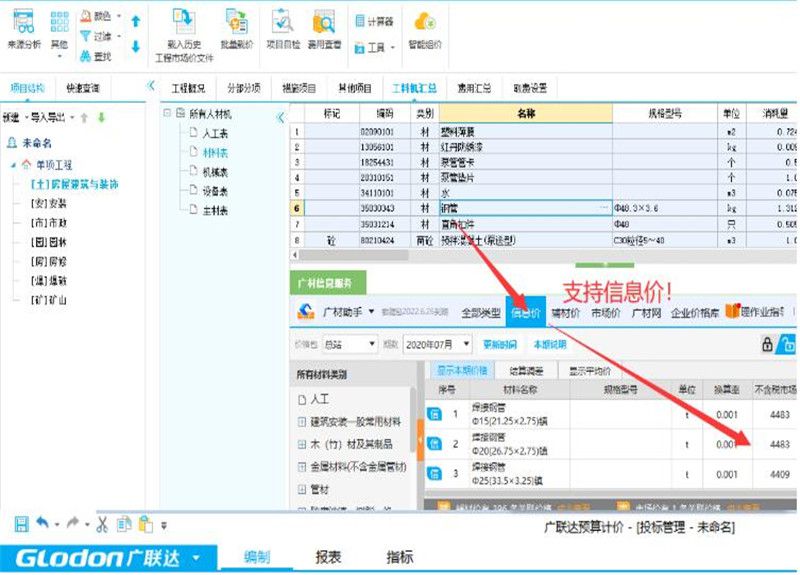Click the green down arrow beside 导入导出
Image resolution: width=800 pixels, height=575 pixels.
(x=102, y=118)
